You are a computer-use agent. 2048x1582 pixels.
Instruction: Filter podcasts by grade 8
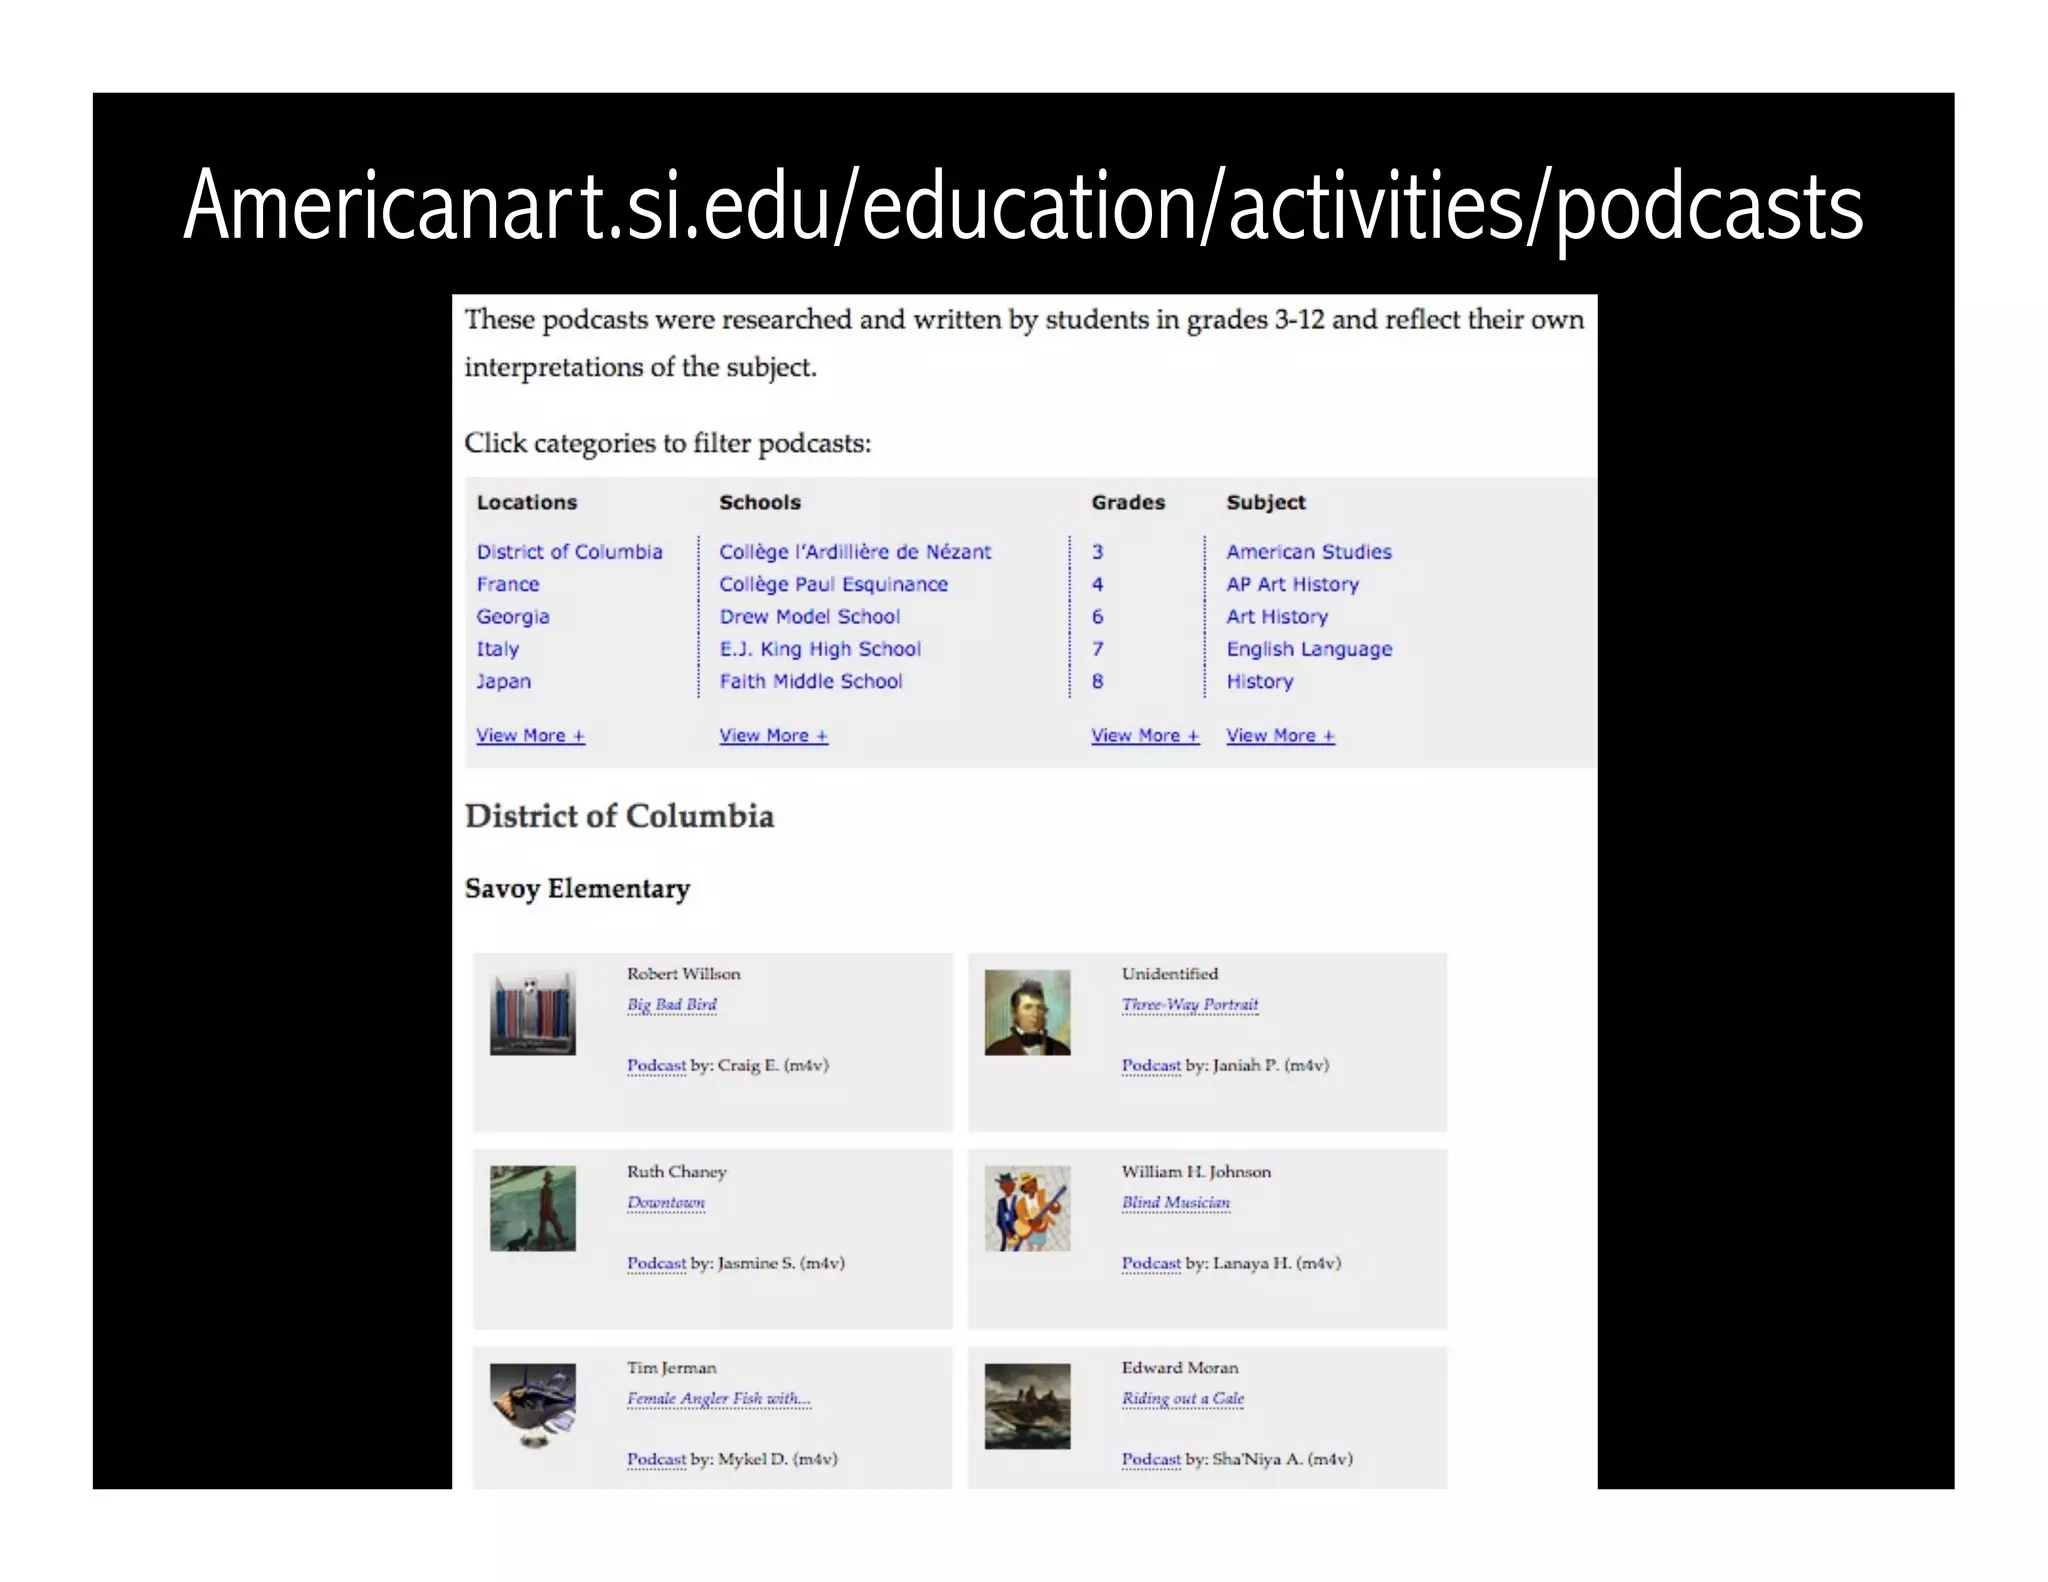coord(1097,681)
